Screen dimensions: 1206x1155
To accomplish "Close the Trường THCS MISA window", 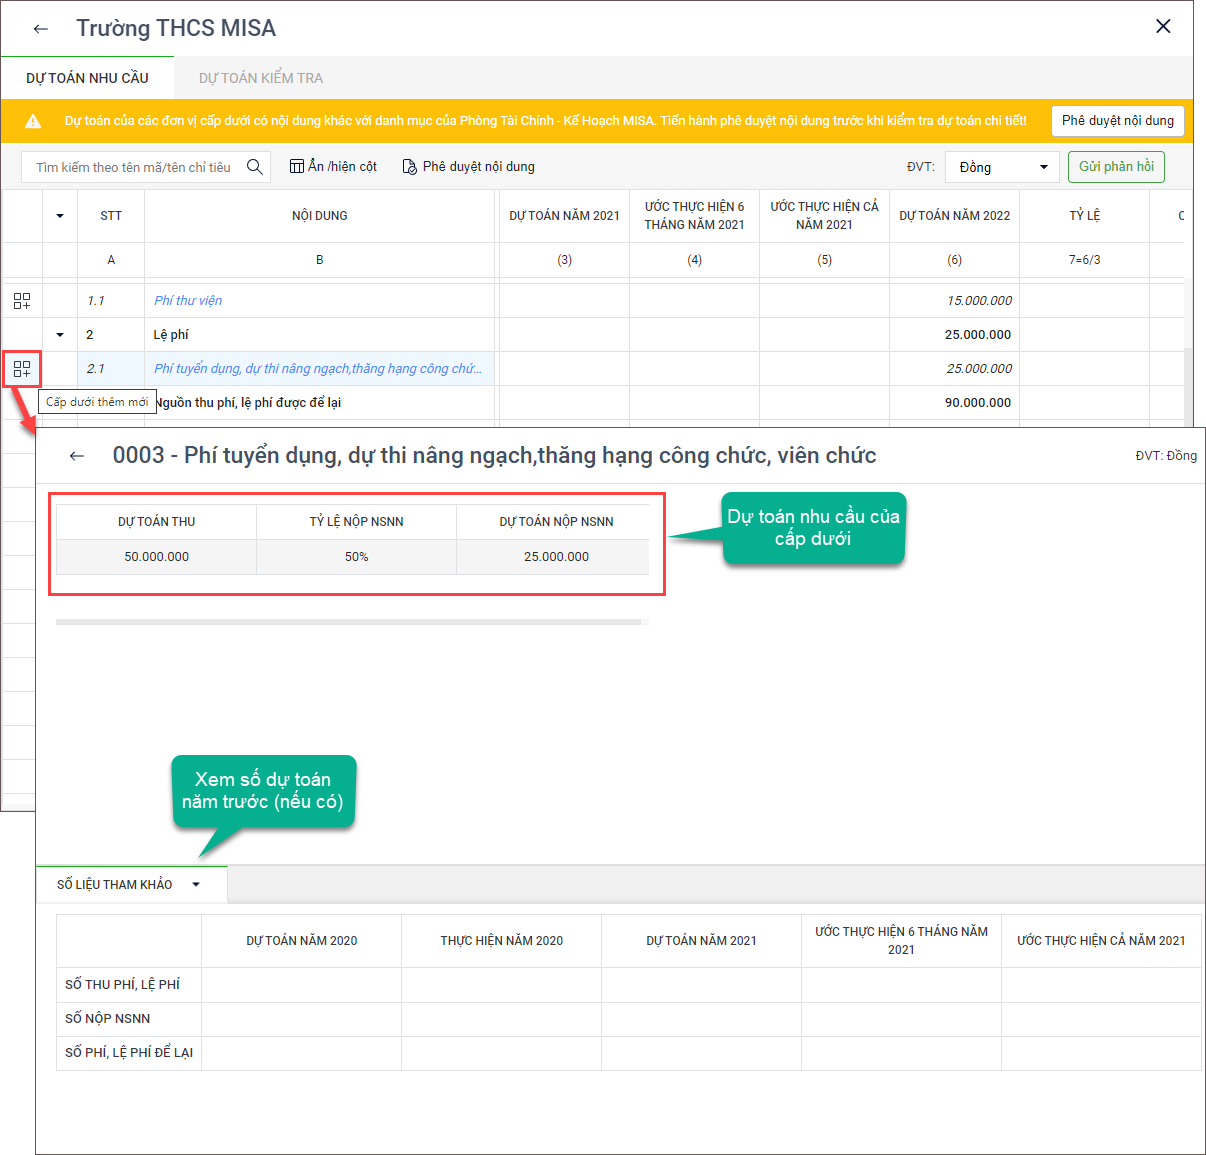I will point(1163,27).
